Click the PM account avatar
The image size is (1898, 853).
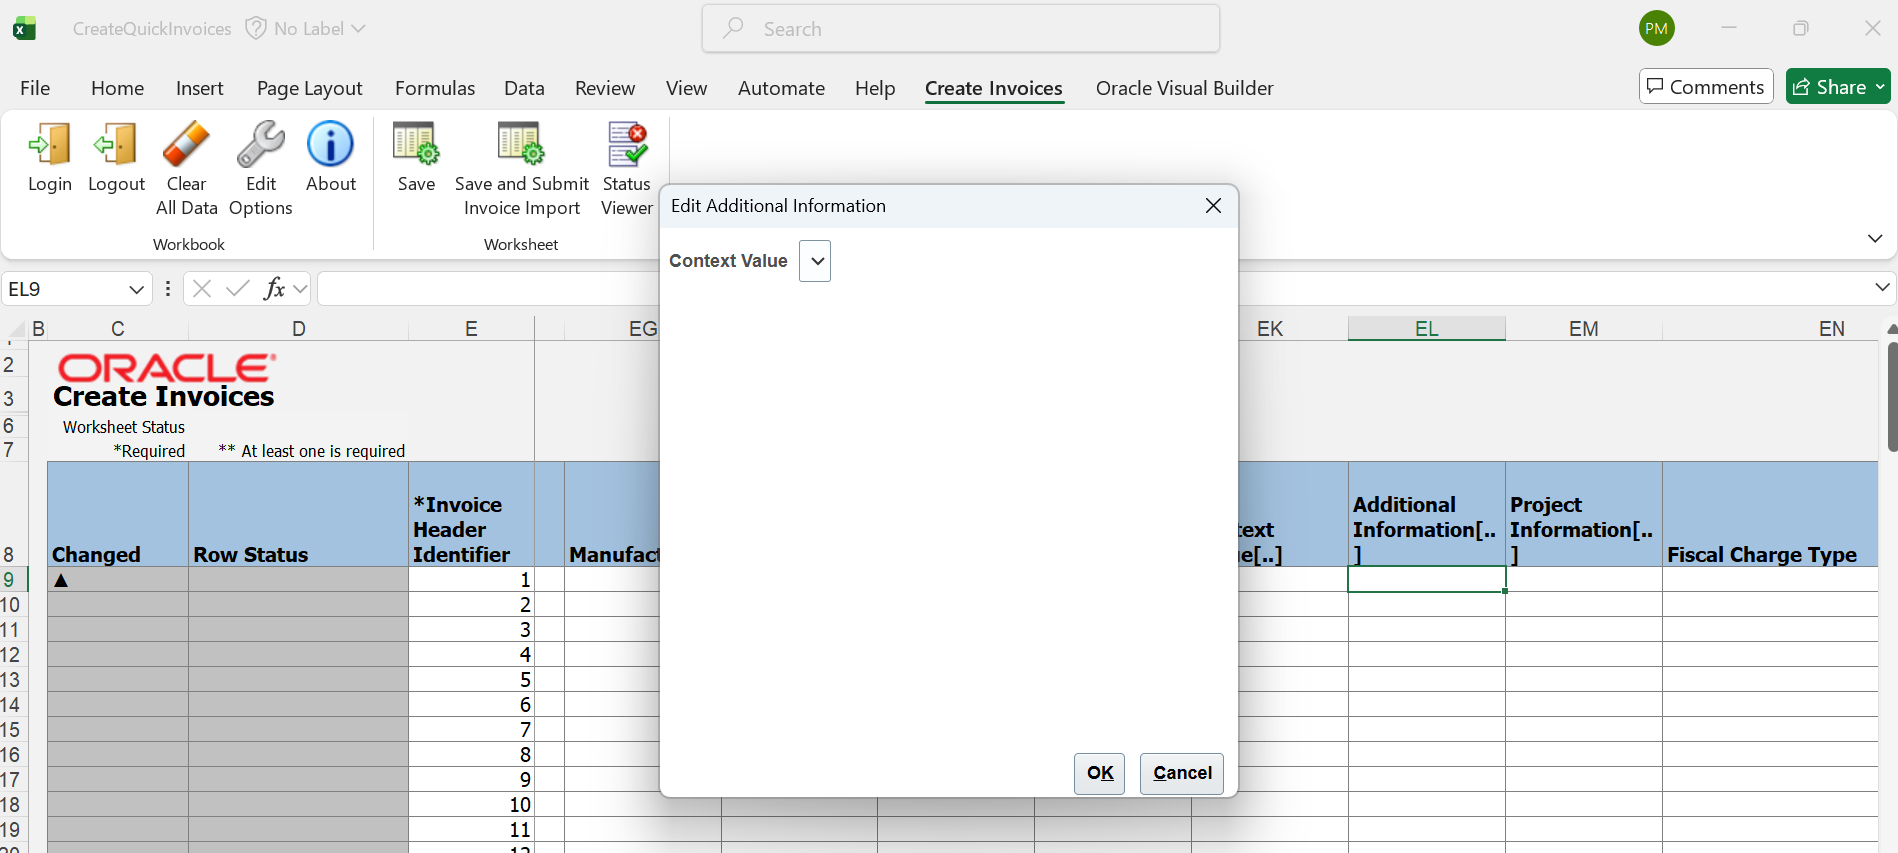(x=1657, y=28)
